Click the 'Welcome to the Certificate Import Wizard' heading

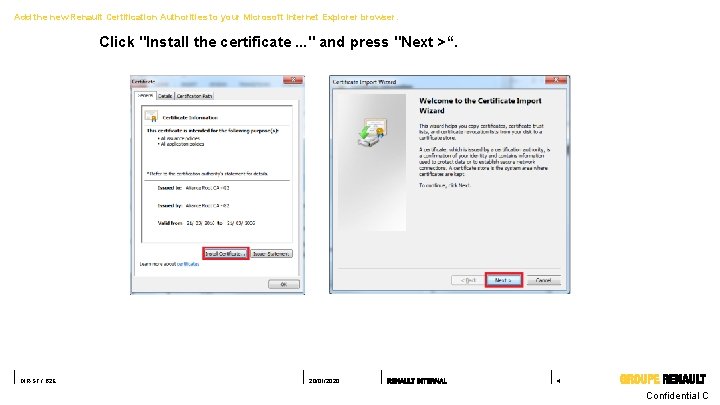coord(480,106)
